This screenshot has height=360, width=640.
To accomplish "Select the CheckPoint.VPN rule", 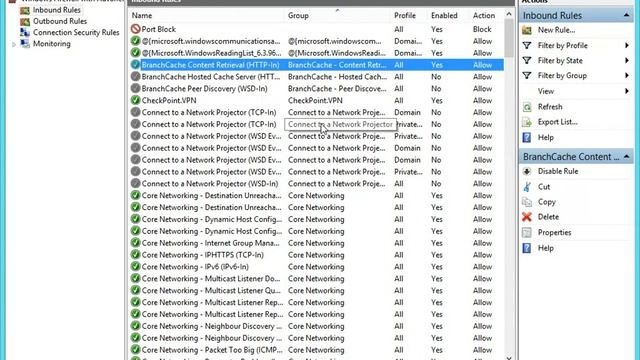I will click(169, 100).
